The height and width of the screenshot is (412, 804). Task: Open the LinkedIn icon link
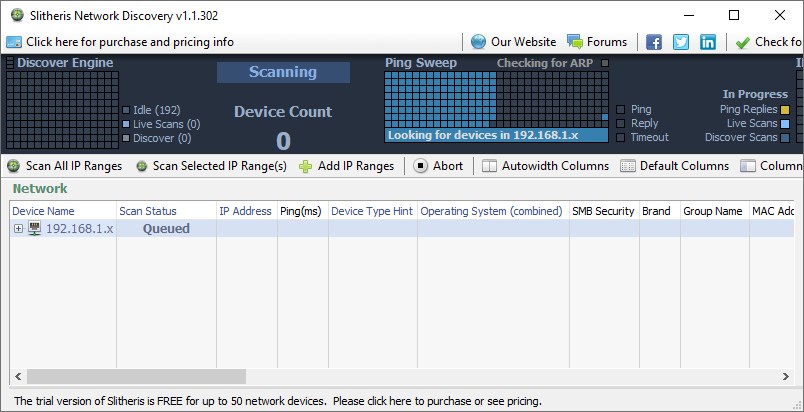708,42
